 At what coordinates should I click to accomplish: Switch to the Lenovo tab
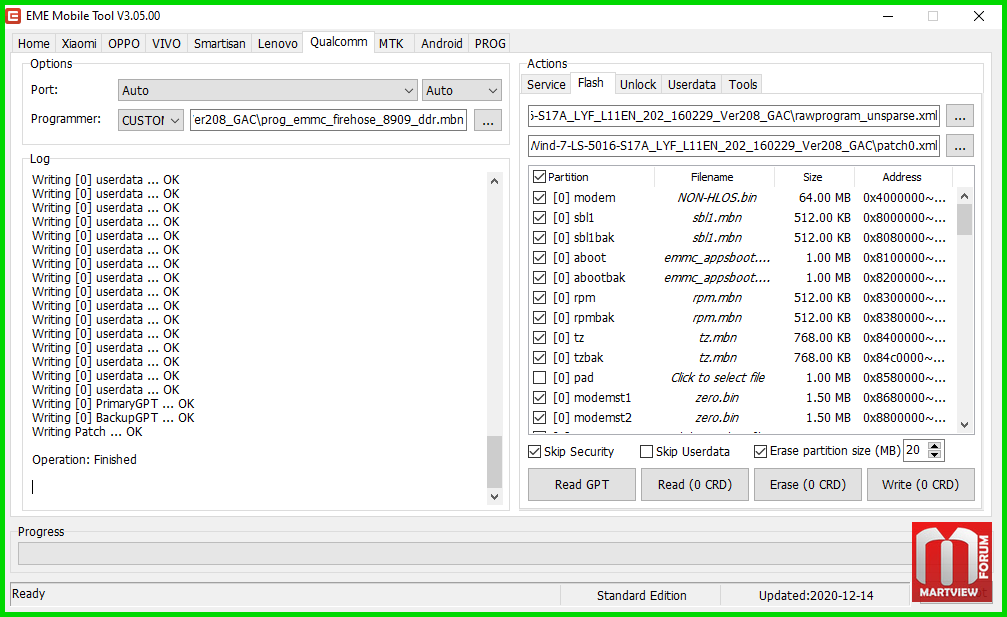pyautogui.click(x=277, y=44)
